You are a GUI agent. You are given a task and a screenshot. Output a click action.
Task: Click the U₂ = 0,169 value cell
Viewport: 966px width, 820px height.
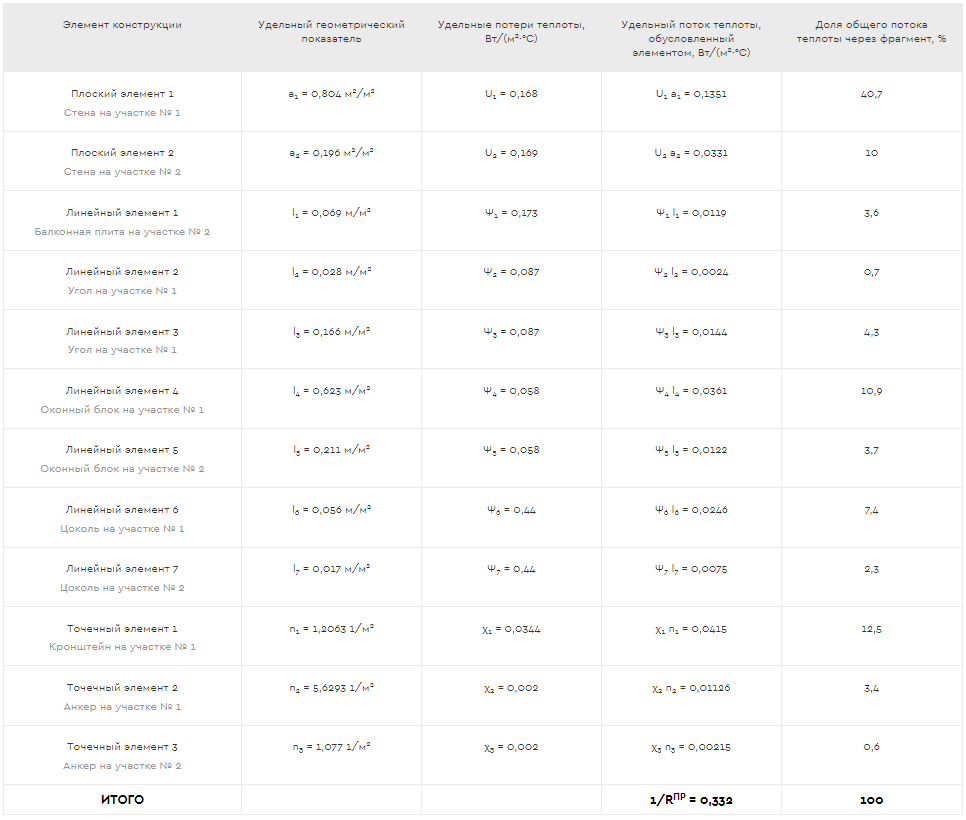511,153
